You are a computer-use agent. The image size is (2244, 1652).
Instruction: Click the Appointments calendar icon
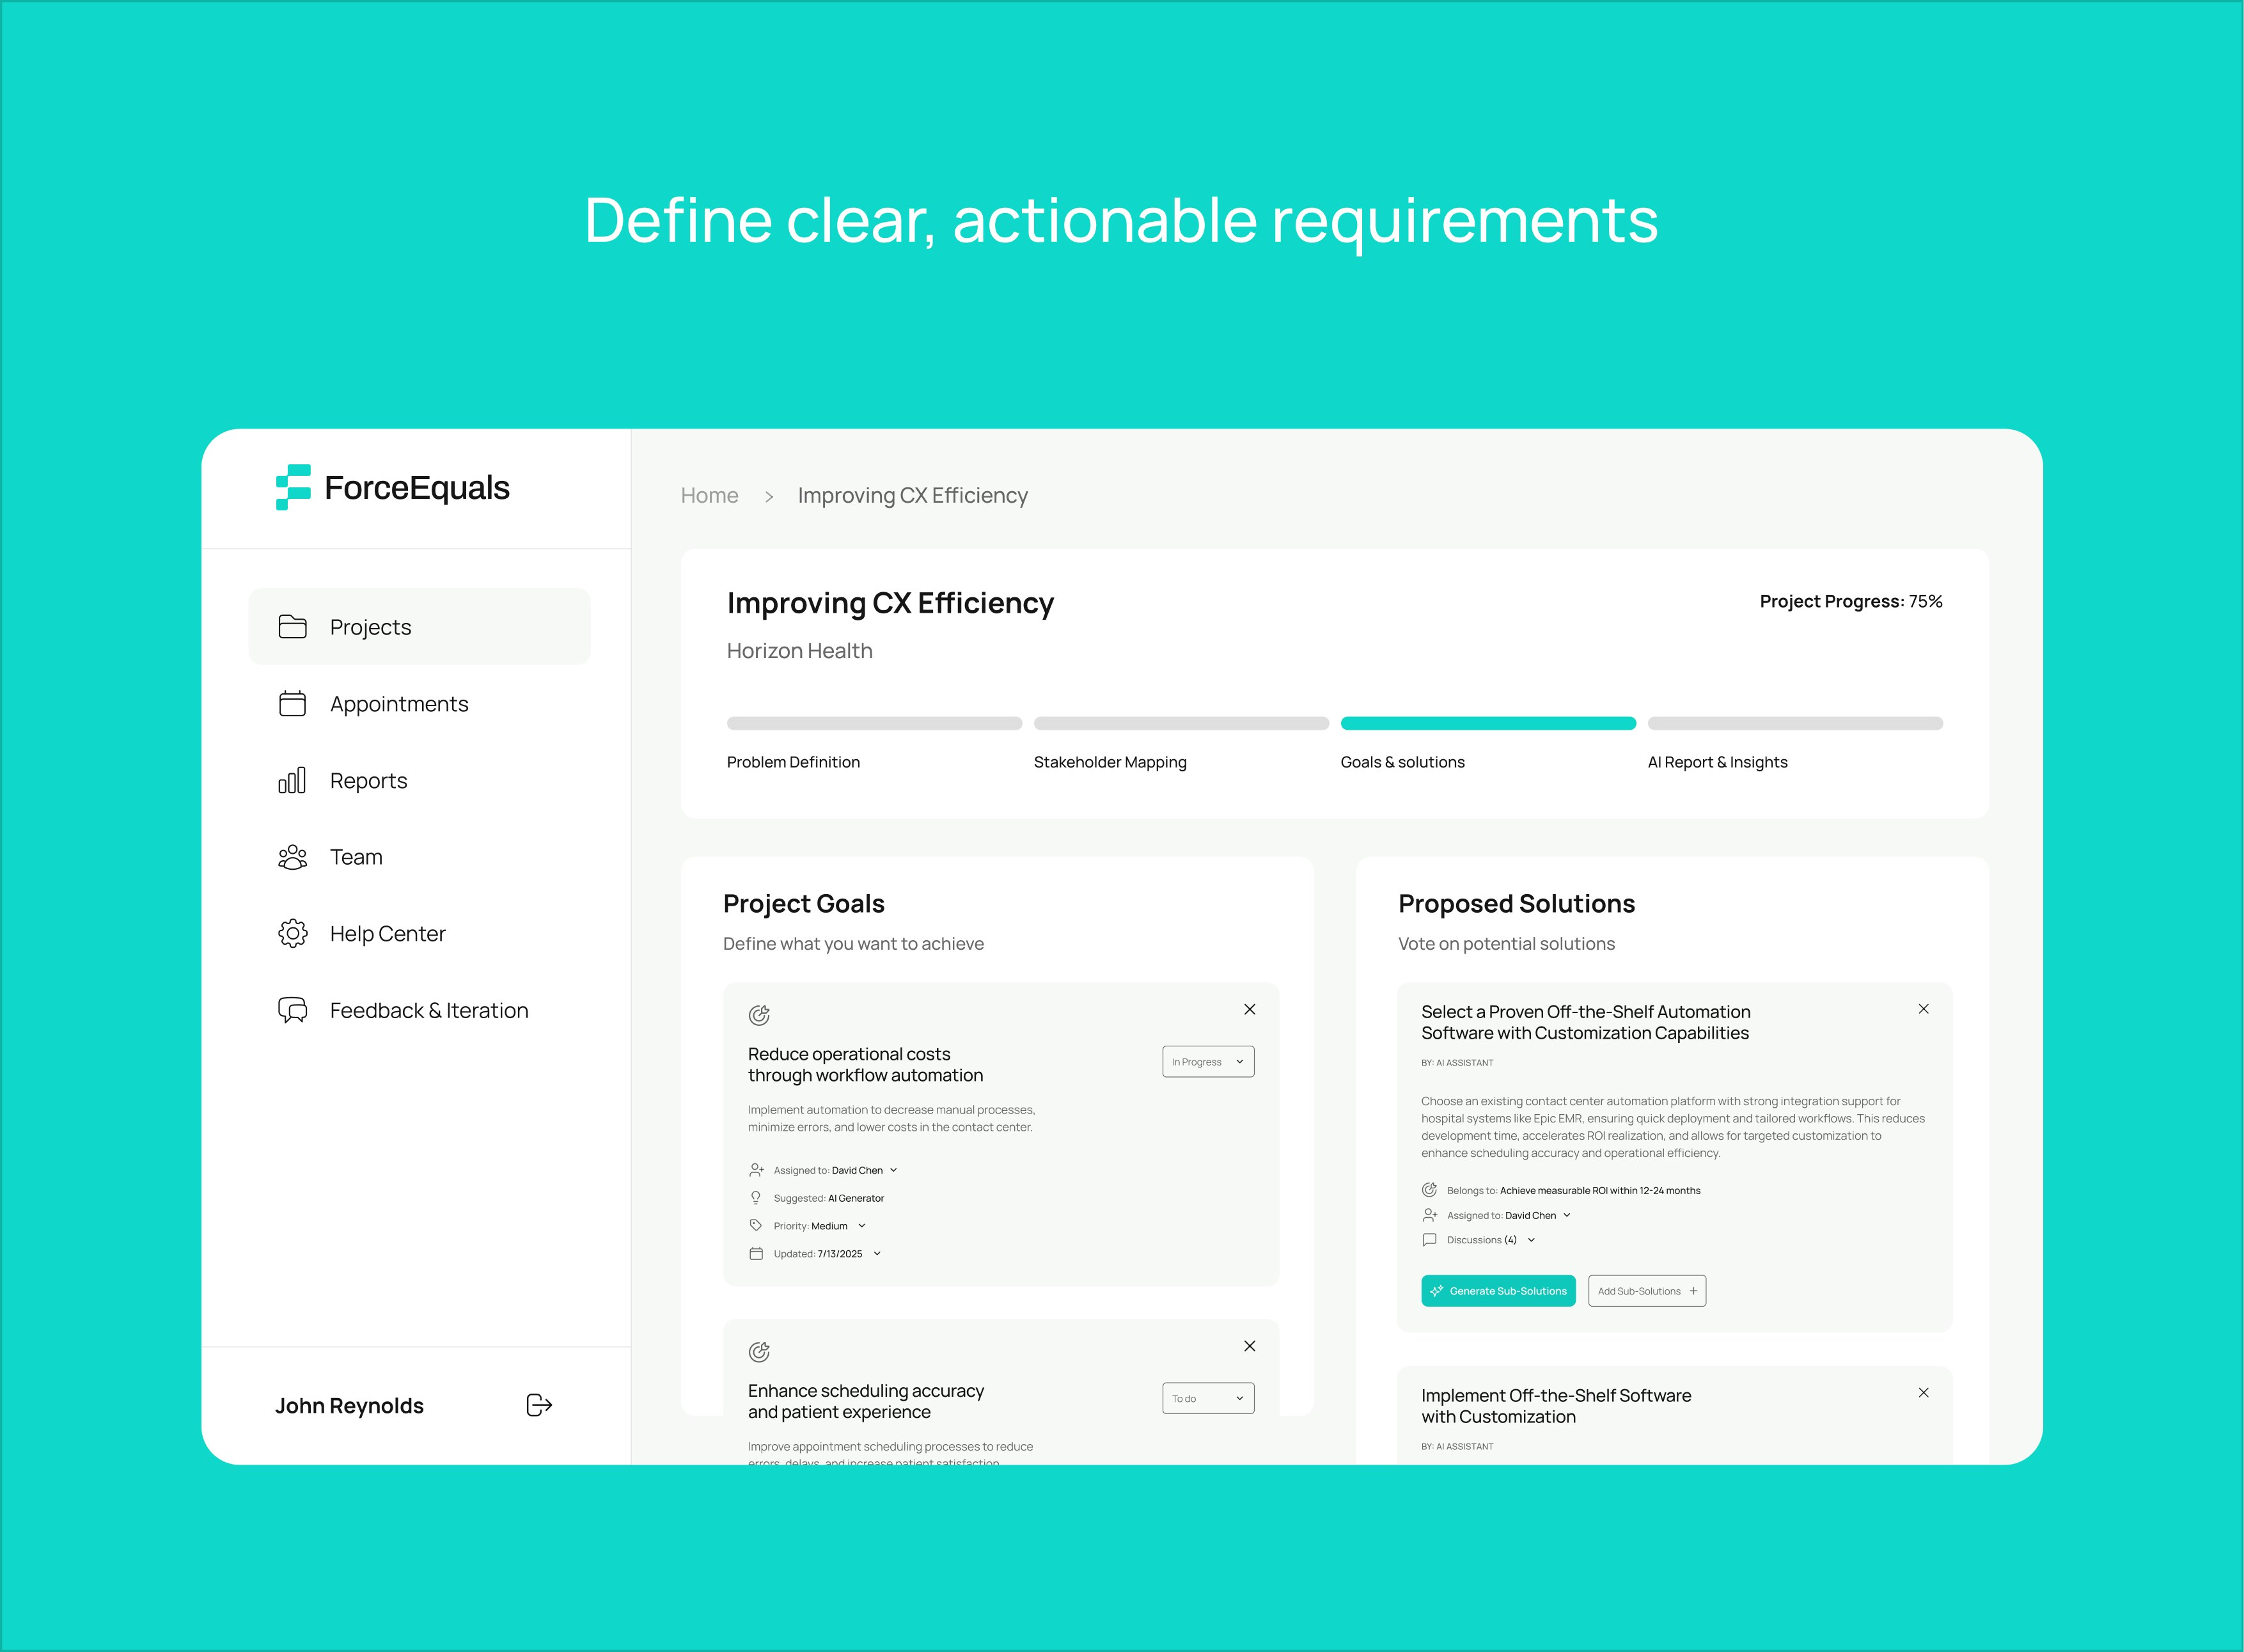pyautogui.click(x=292, y=703)
